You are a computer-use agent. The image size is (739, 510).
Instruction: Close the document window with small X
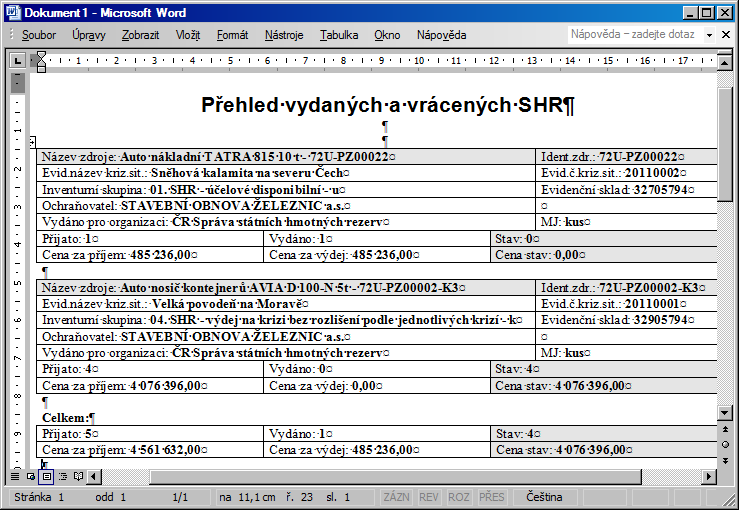726,34
